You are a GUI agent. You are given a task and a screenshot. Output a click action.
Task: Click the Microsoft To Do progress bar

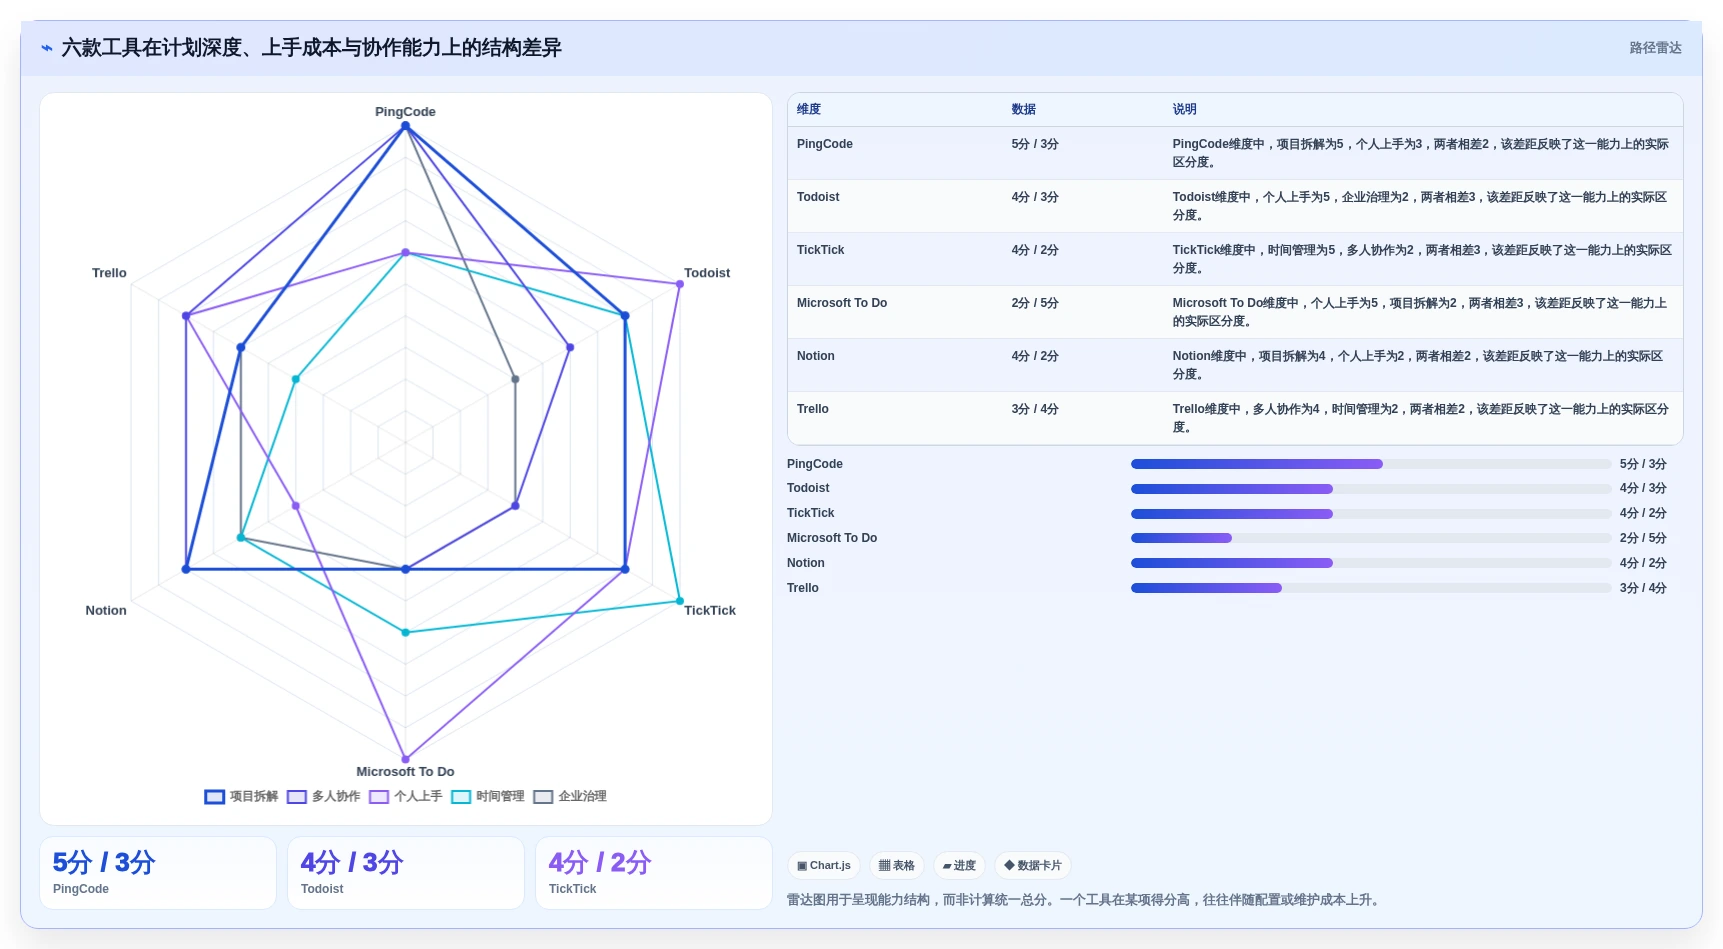pos(1371,538)
